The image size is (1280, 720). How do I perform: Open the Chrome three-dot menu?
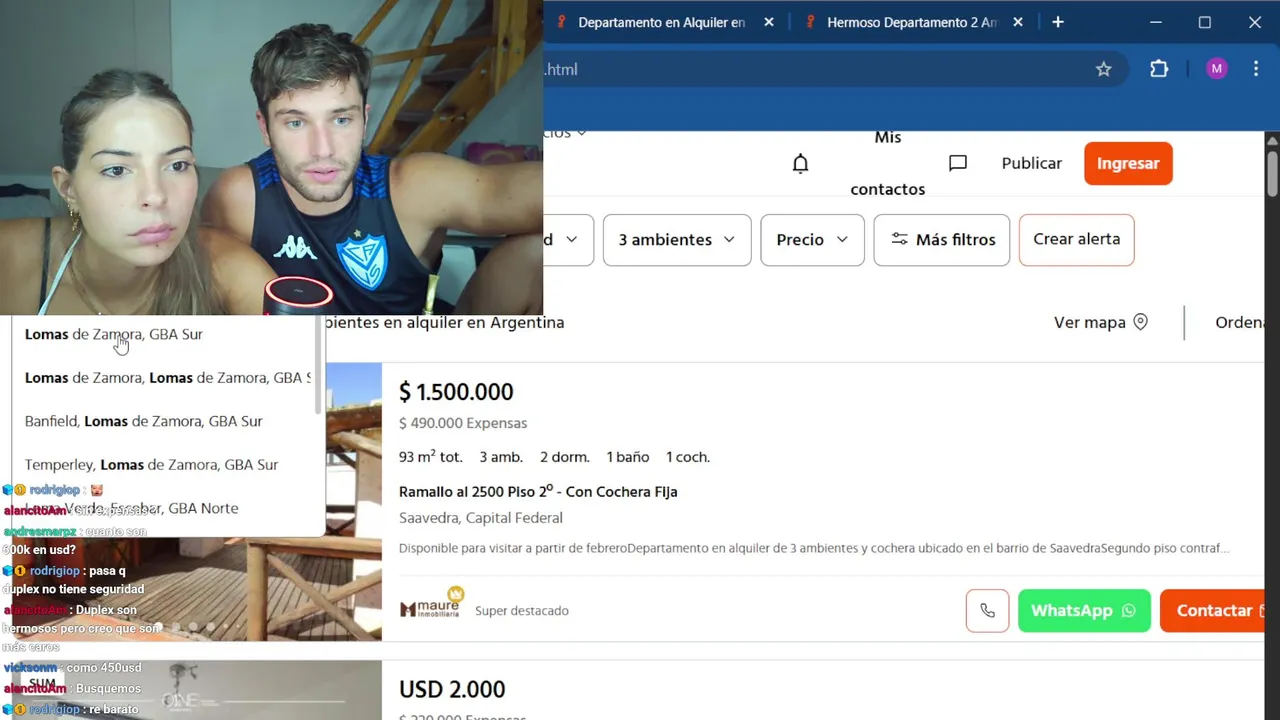tap(1256, 69)
